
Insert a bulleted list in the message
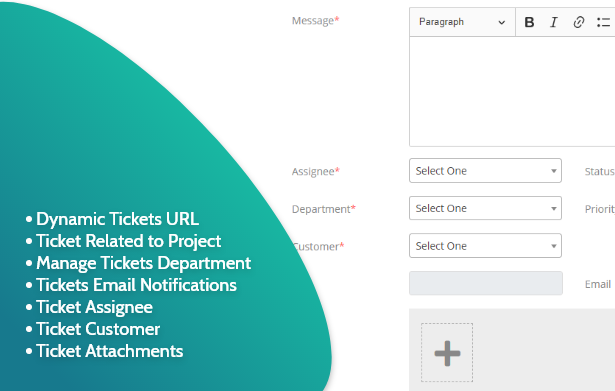604,22
